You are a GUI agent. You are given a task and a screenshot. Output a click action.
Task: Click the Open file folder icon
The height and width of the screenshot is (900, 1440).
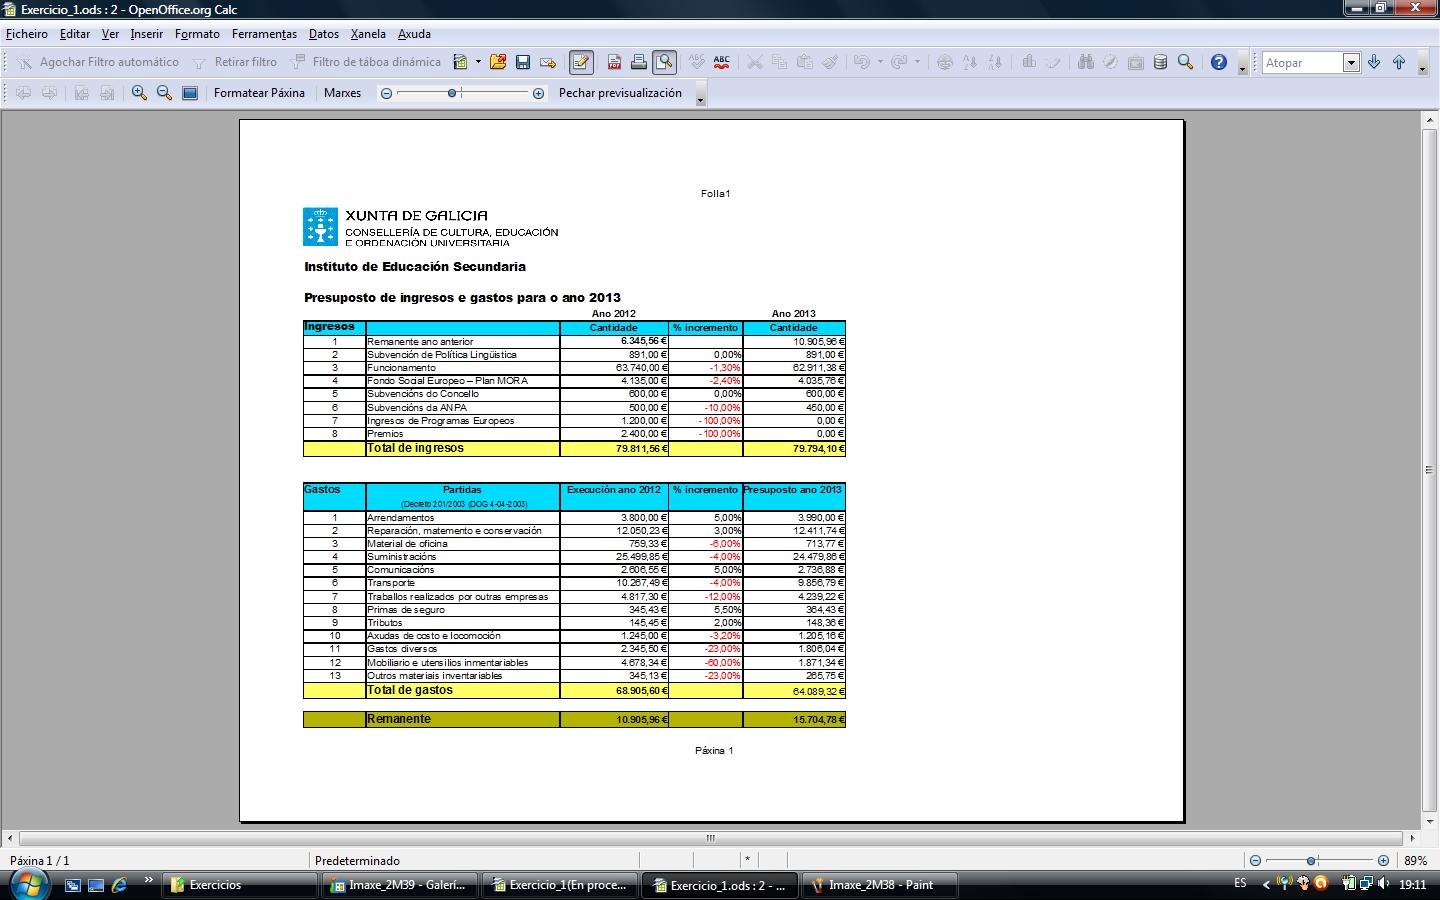pos(498,62)
